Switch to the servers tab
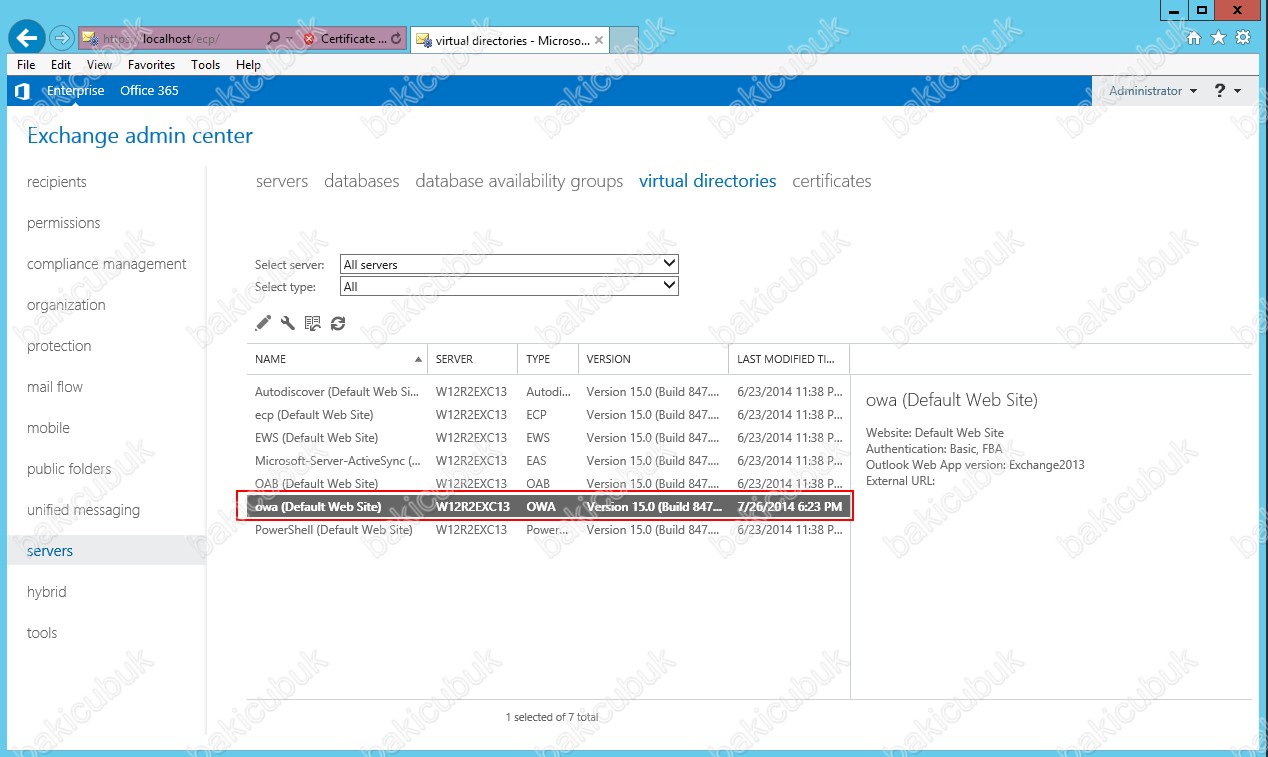The image size is (1268, 757). click(282, 181)
